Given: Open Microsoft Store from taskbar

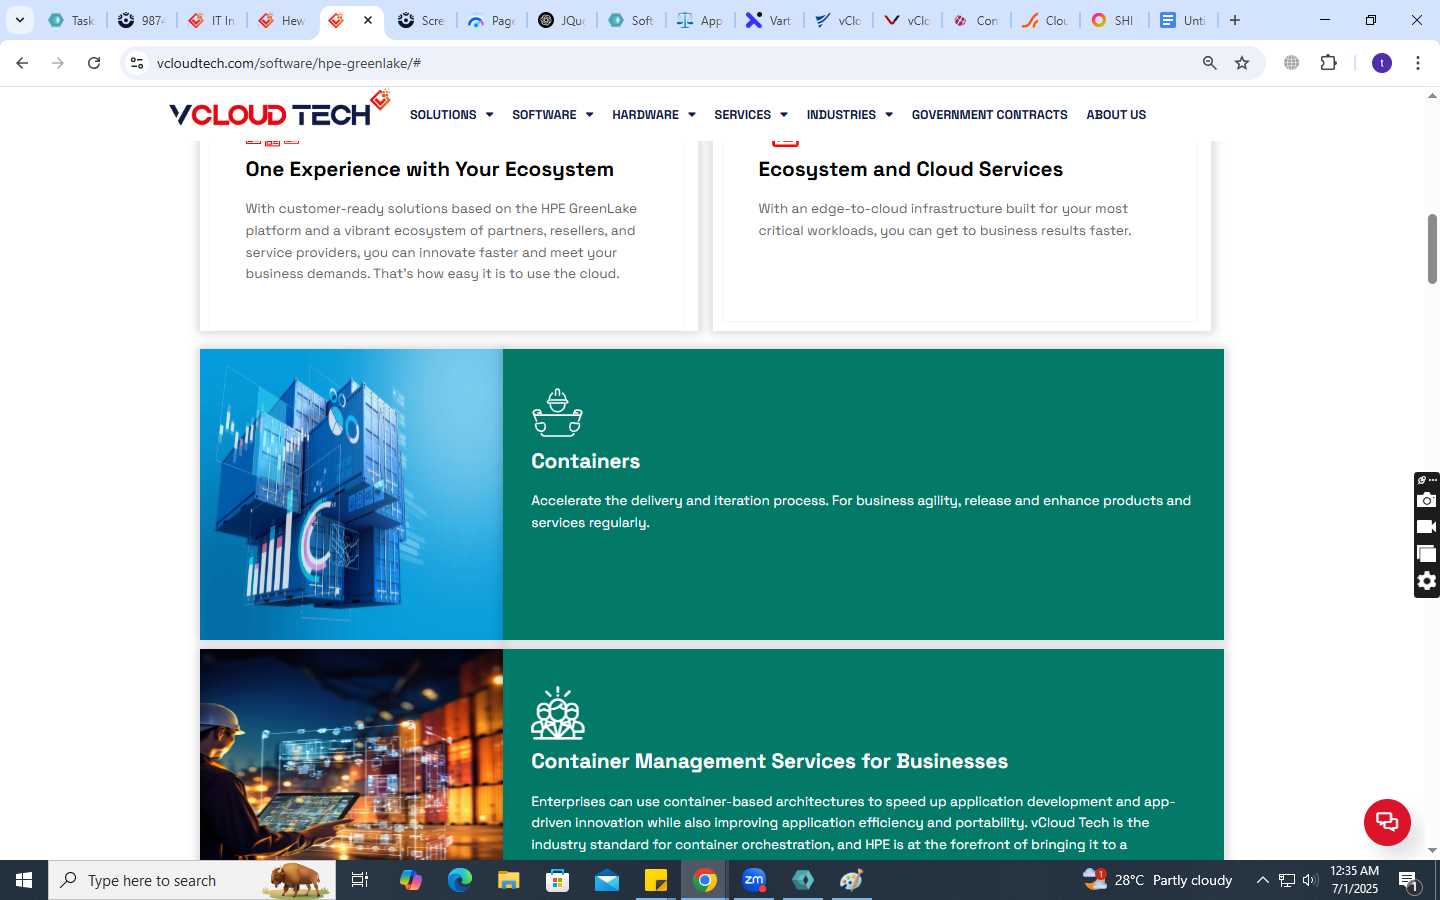Looking at the screenshot, I should click(558, 880).
